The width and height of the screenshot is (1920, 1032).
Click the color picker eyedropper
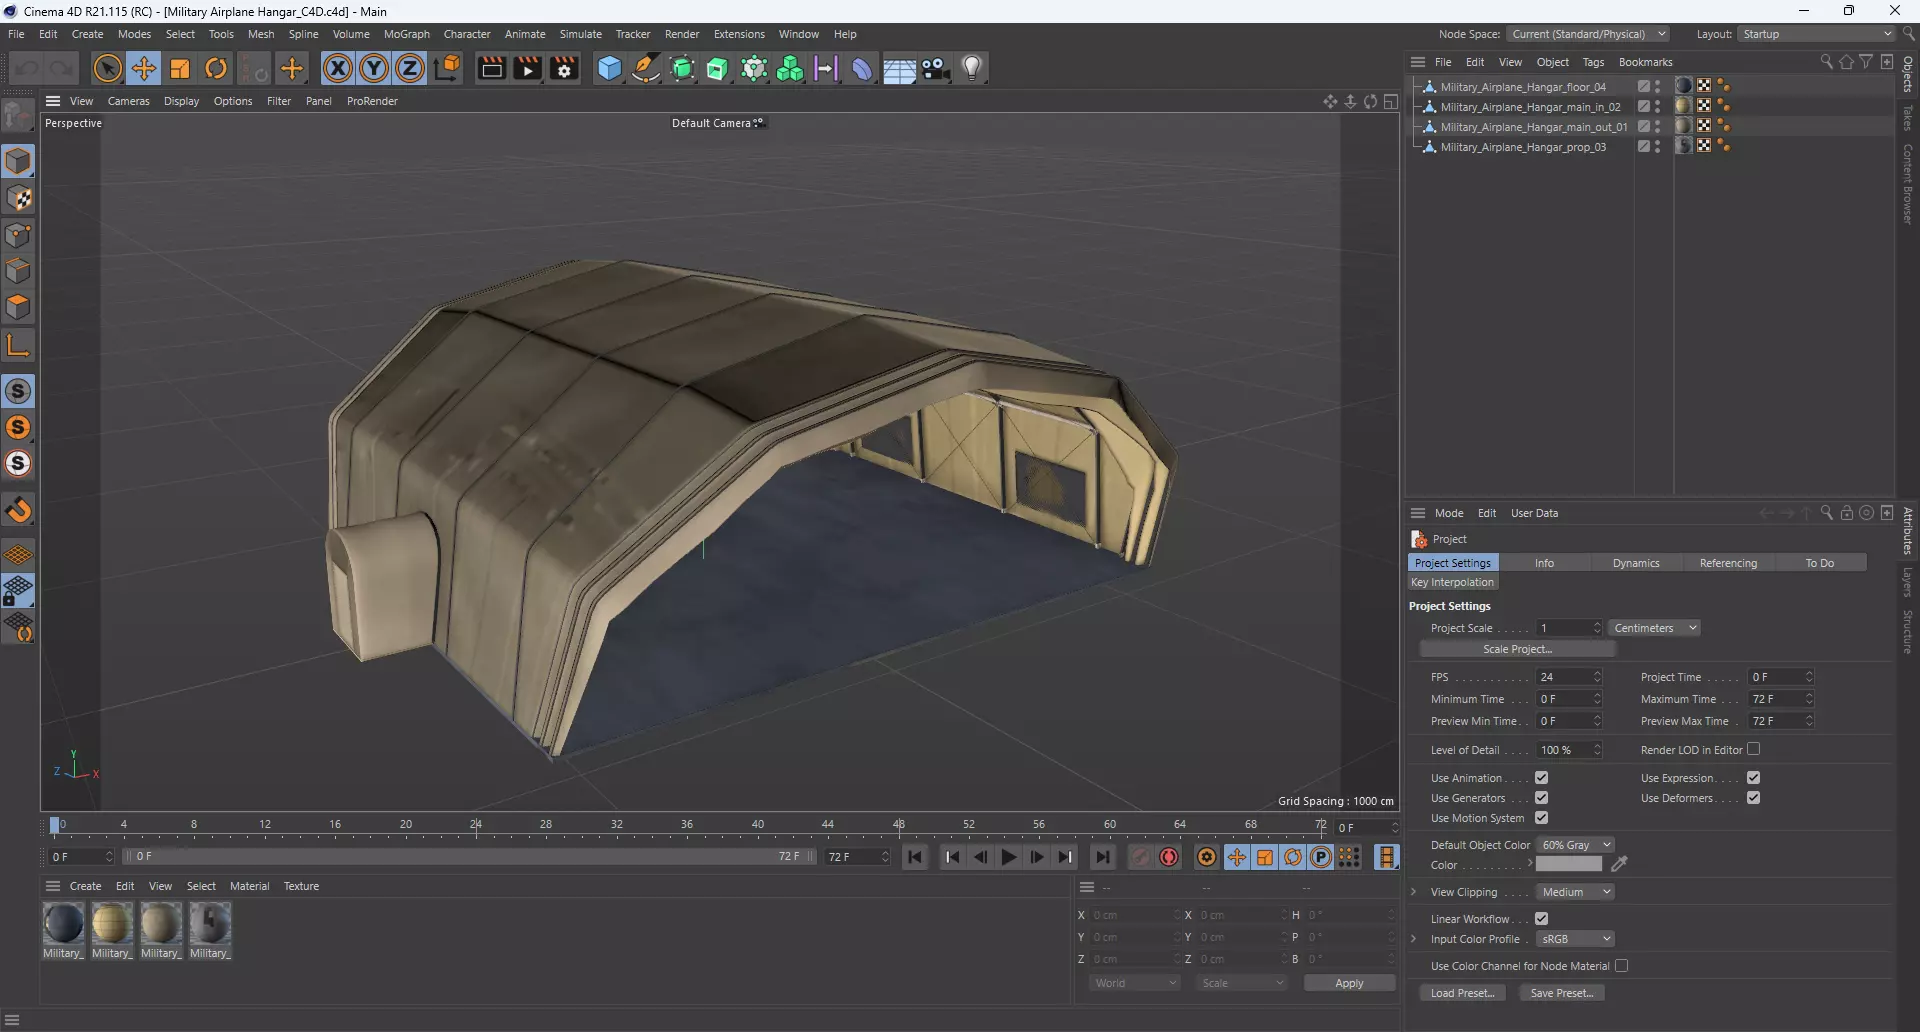[x=1619, y=864]
